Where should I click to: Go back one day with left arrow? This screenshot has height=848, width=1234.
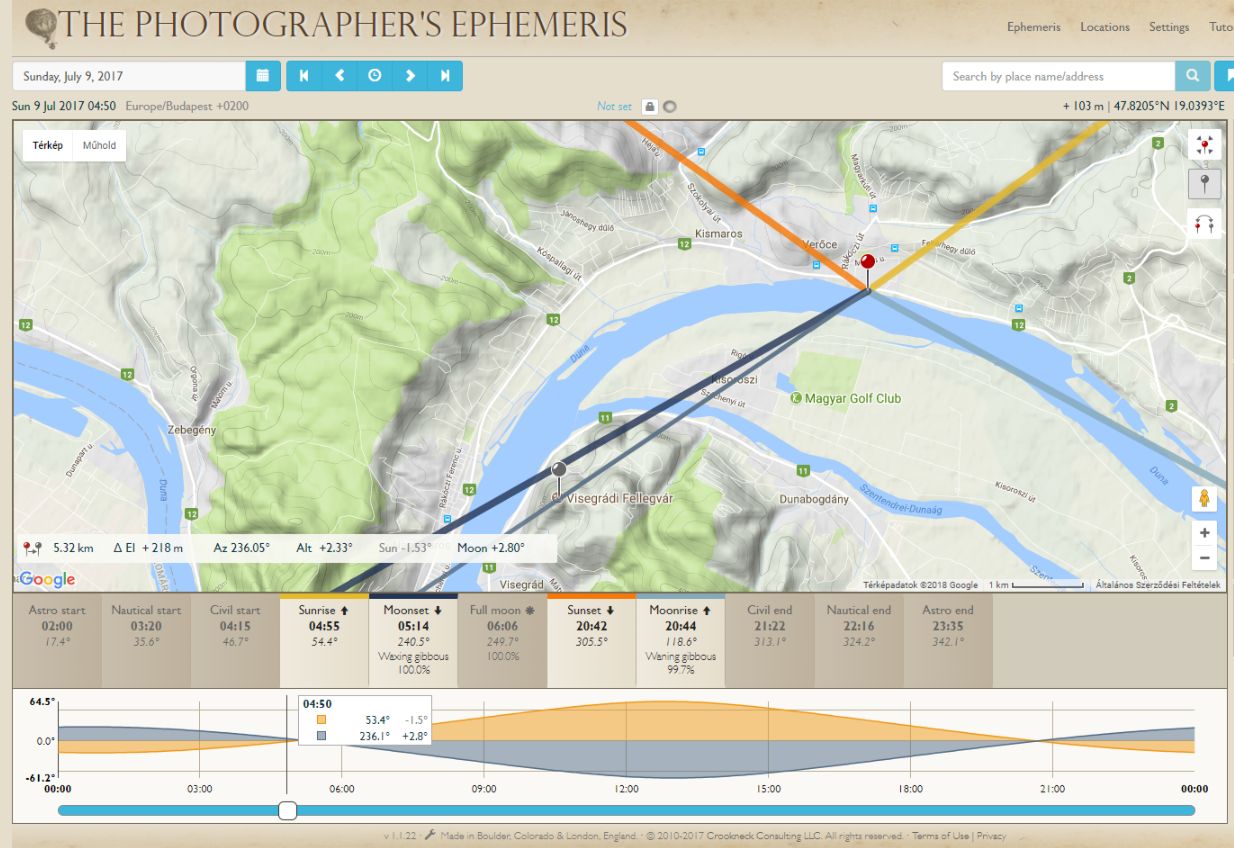tap(339, 76)
